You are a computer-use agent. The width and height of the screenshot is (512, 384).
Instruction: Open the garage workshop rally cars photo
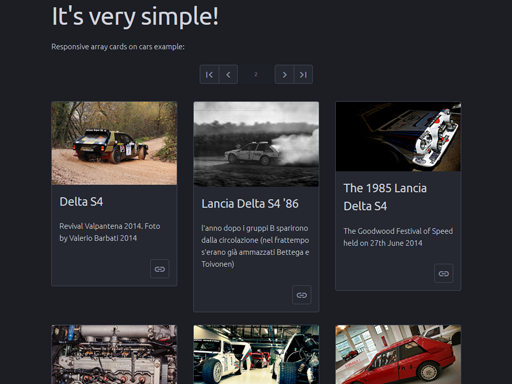256,355
